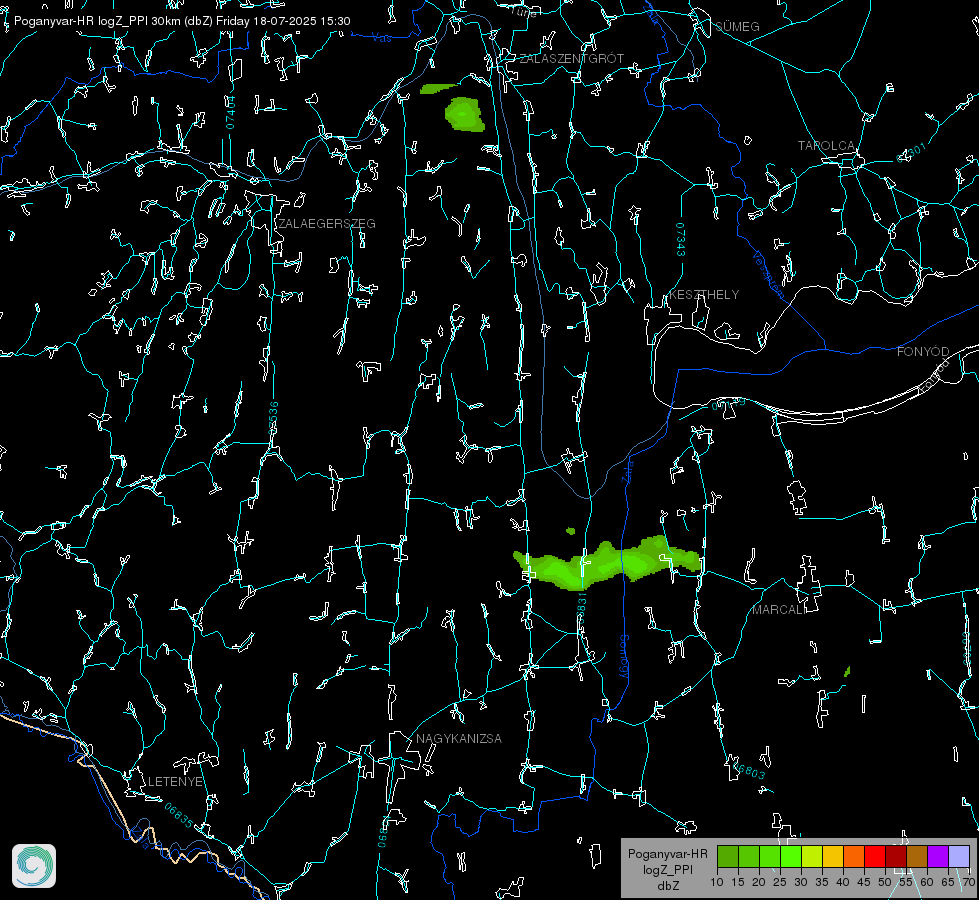Click the 06835 road number label
The width and height of the screenshot is (979, 900).
(179, 816)
